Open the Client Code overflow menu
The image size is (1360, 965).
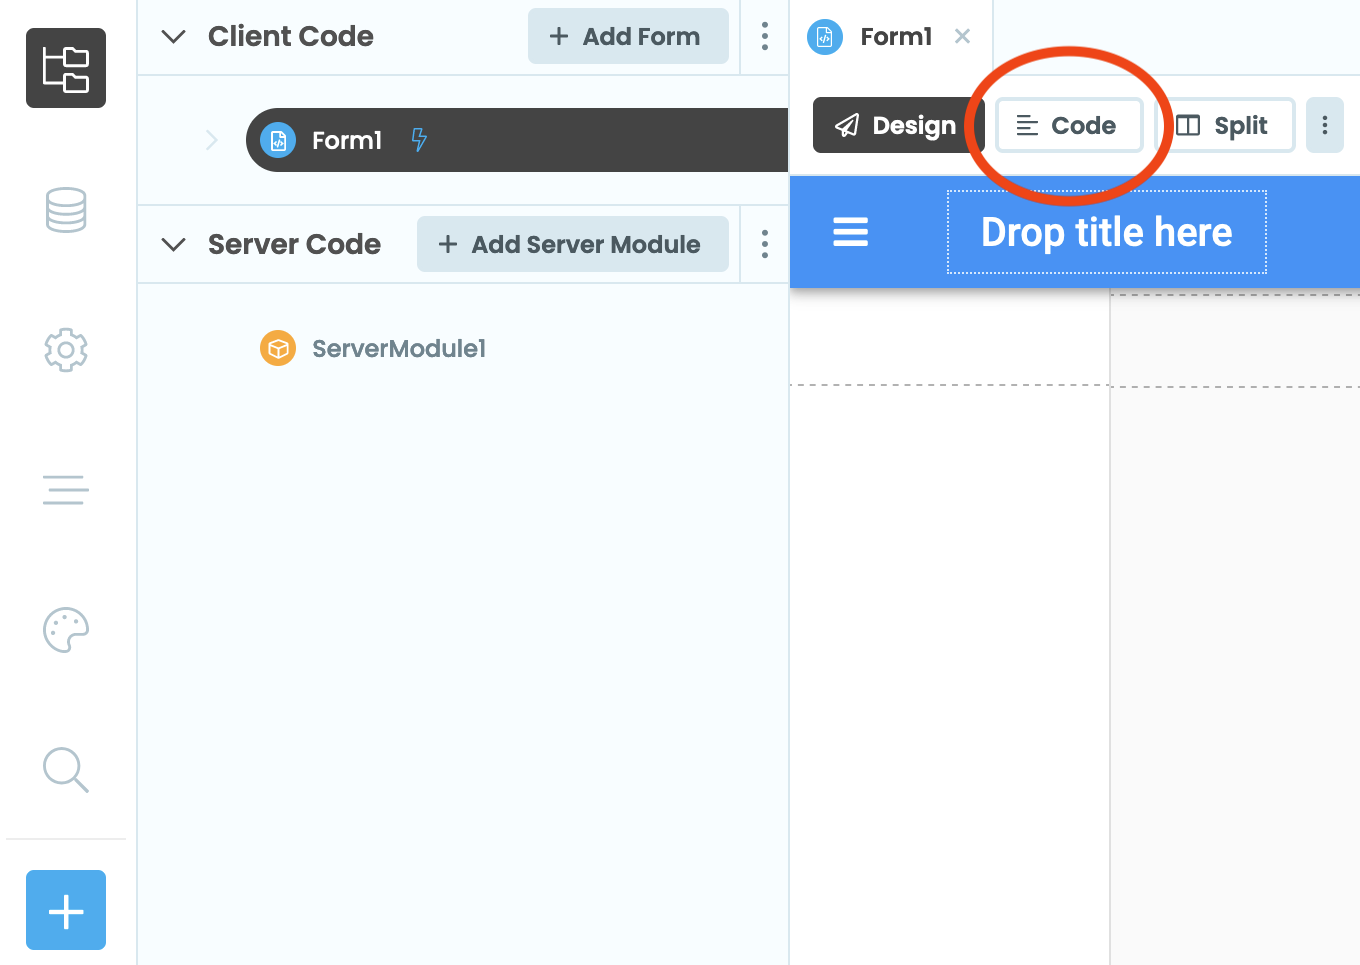pyautogui.click(x=764, y=36)
